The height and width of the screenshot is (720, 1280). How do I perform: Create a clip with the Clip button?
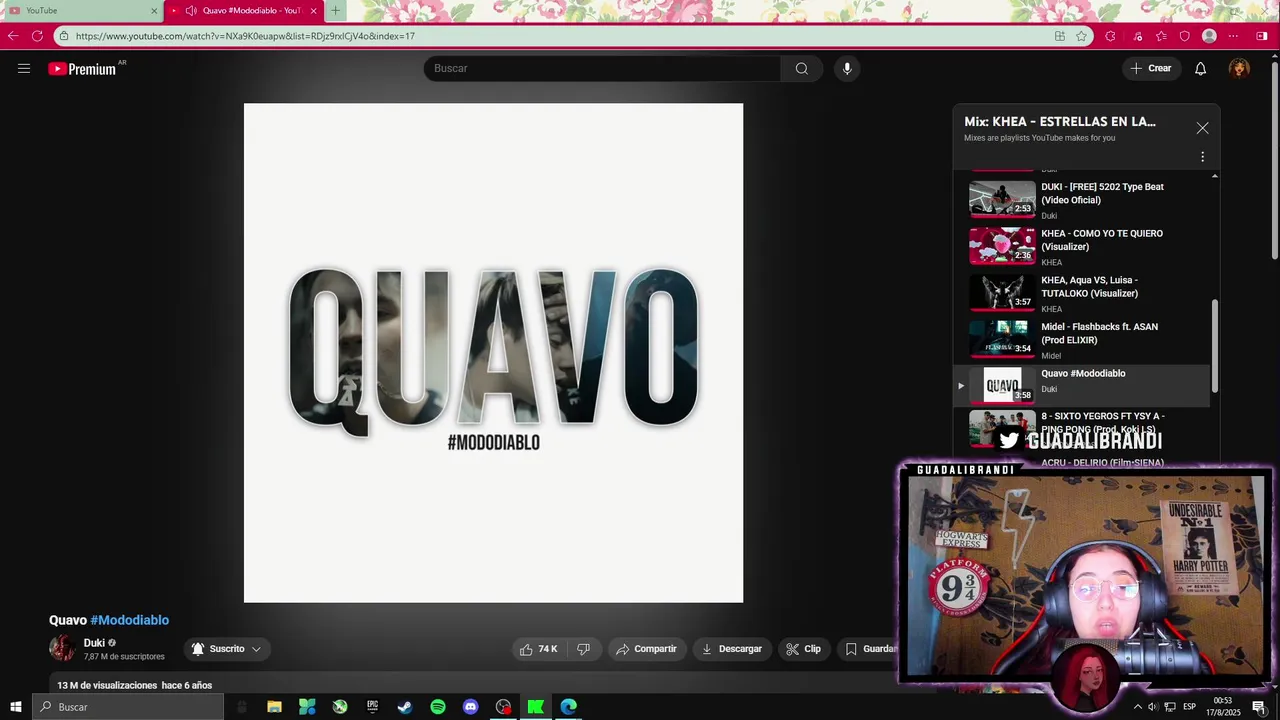click(804, 649)
